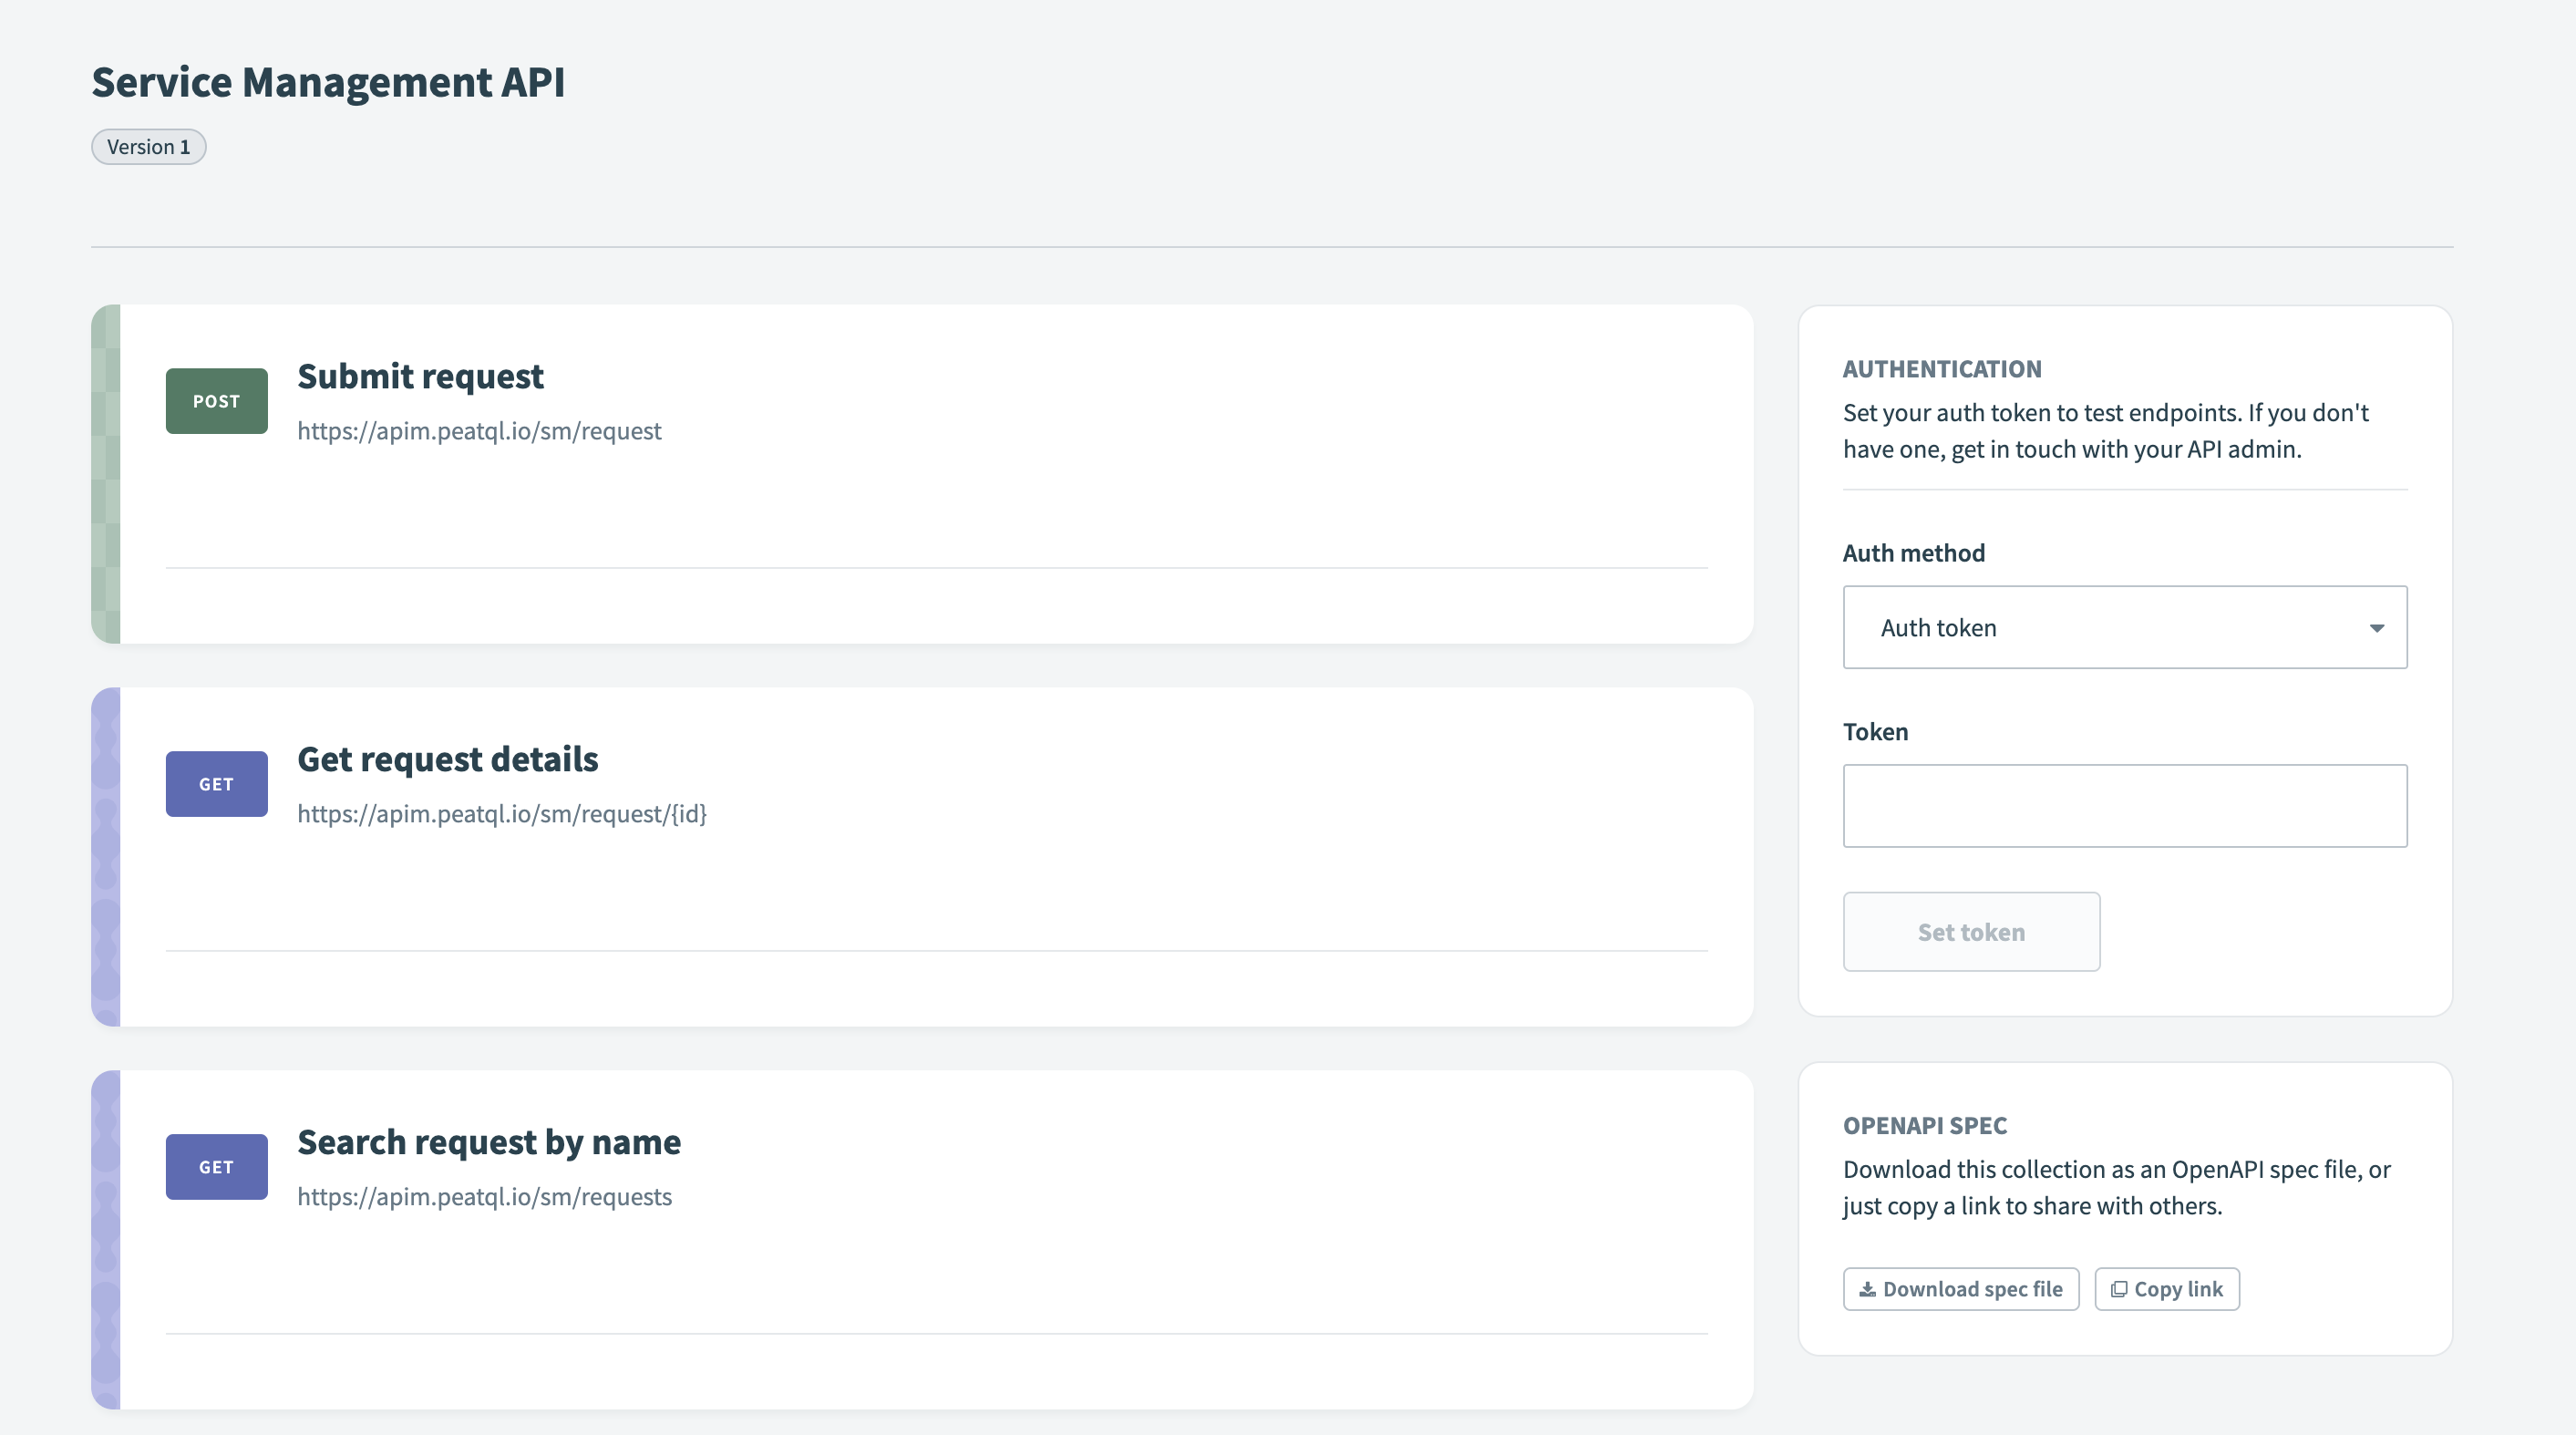This screenshot has height=1435, width=2576.
Task: Click the GET badge beside Search request by name
Action: pyautogui.click(x=216, y=1166)
